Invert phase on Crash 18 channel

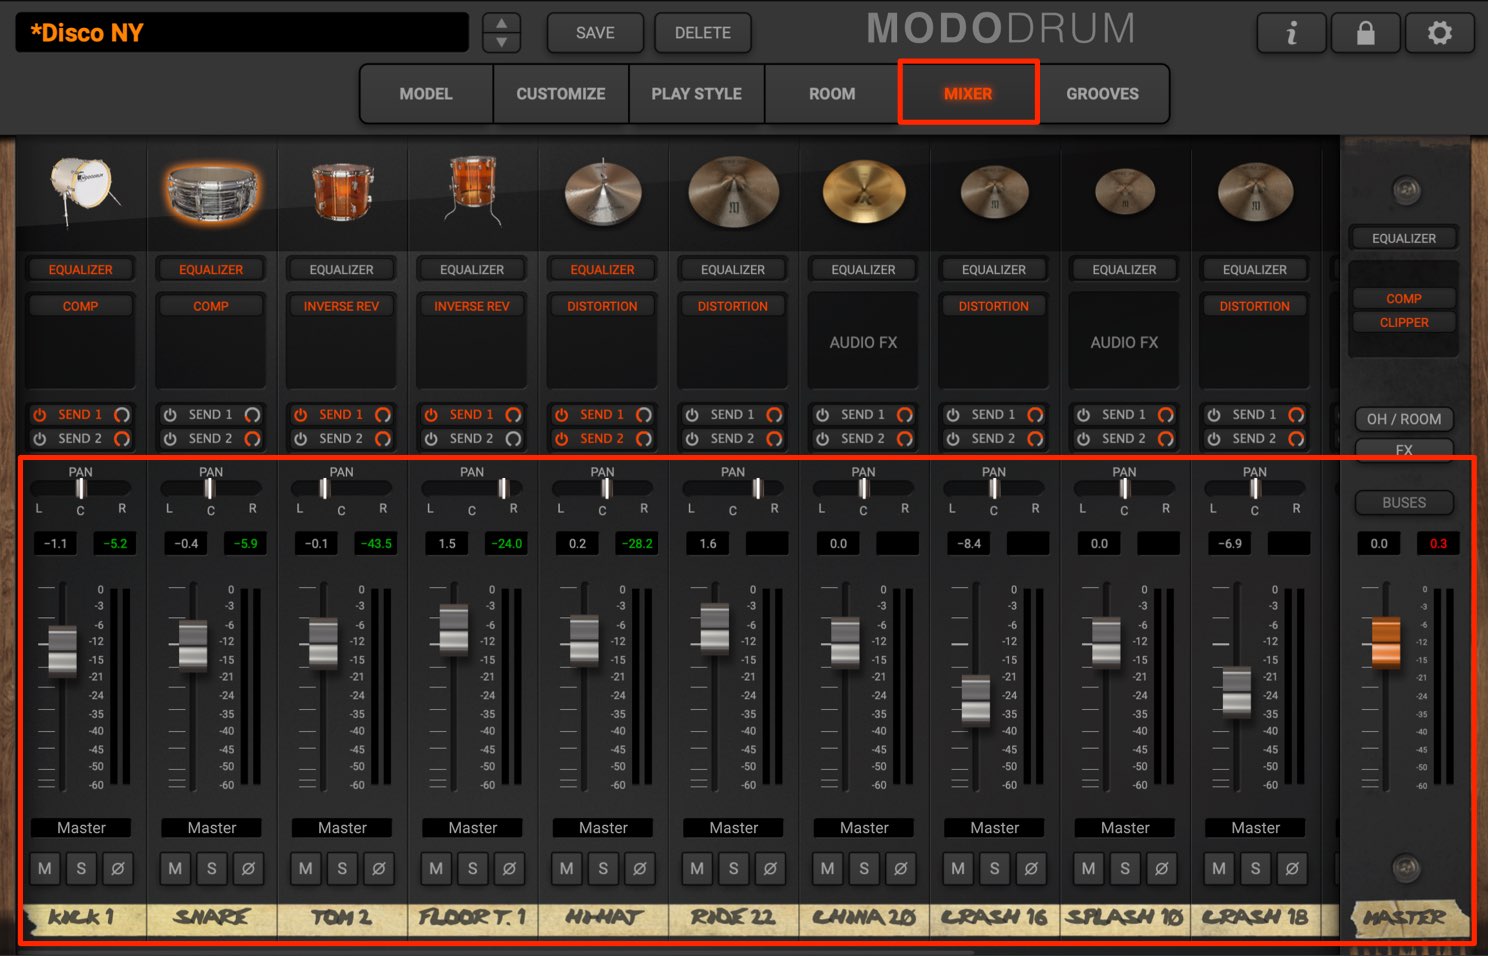[x=1292, y=868]
